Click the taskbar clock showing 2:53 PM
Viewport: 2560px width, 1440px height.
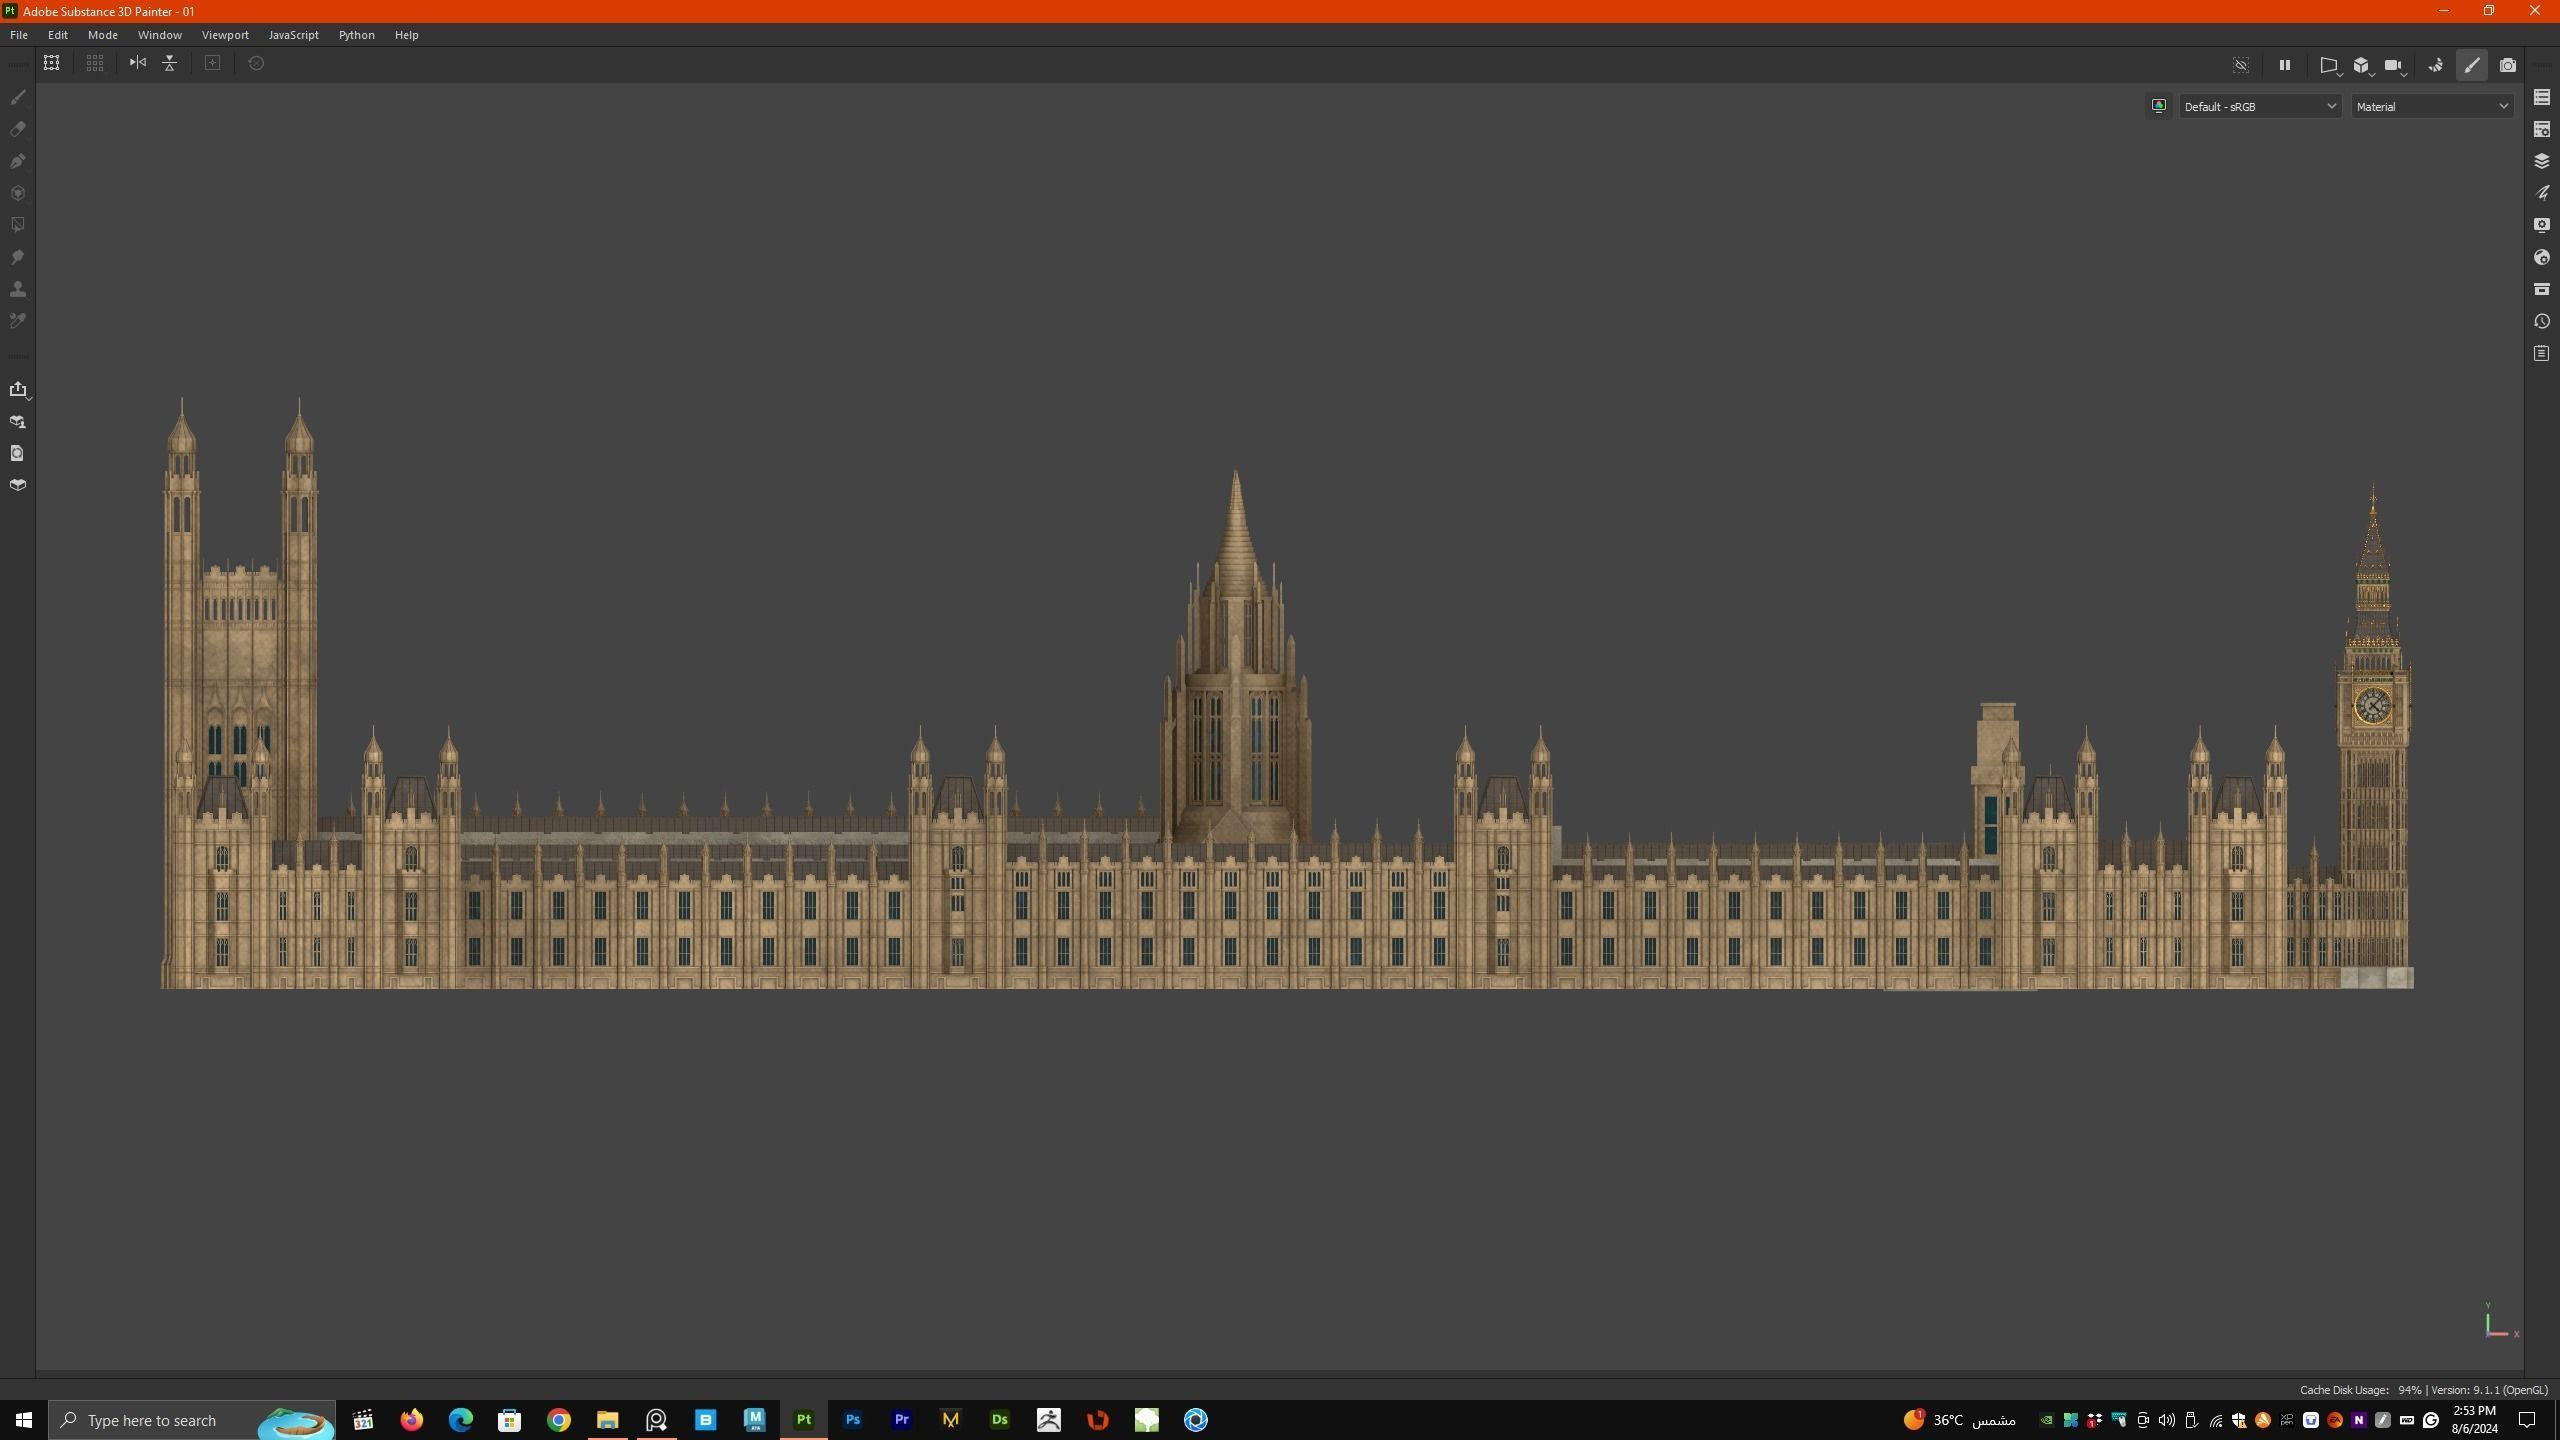click(2474, 1420)
